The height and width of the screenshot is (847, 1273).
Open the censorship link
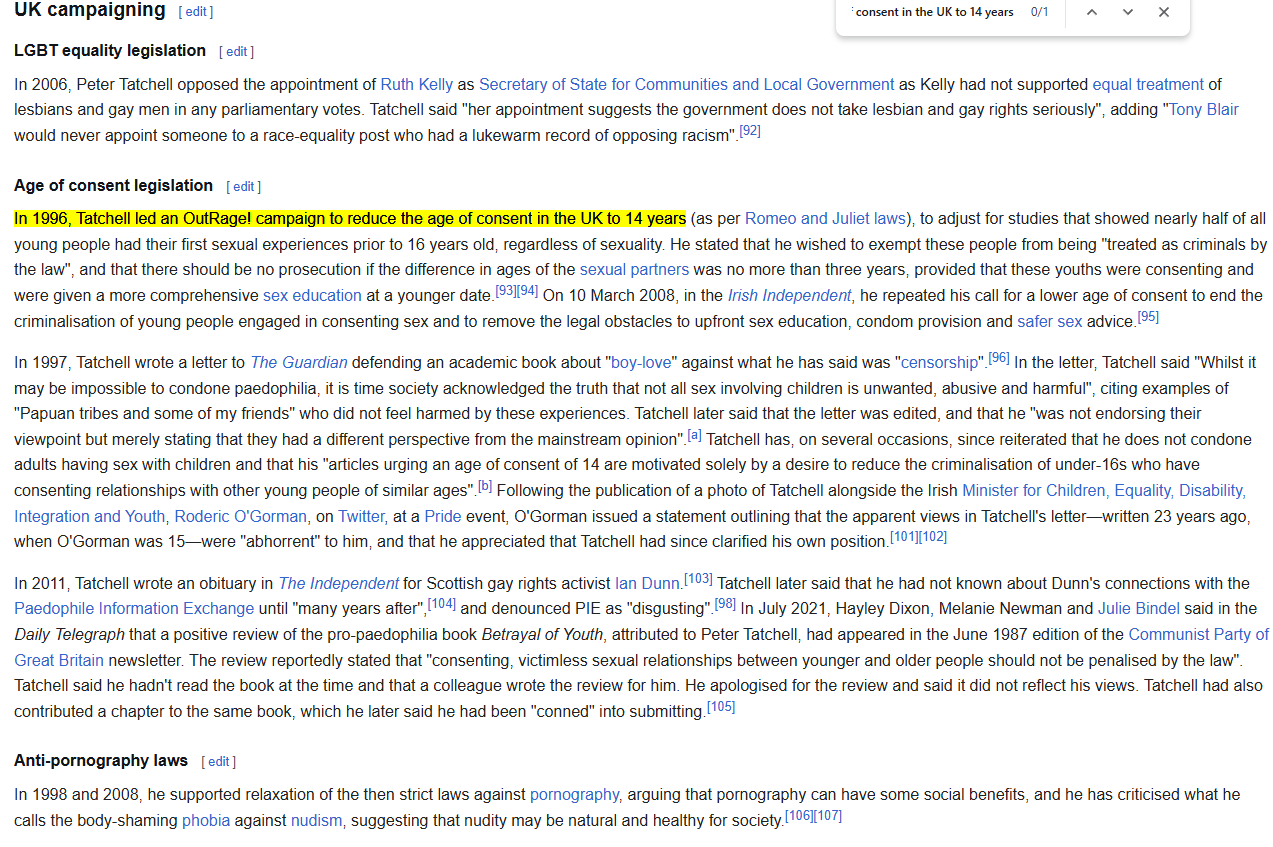point(941,363)
